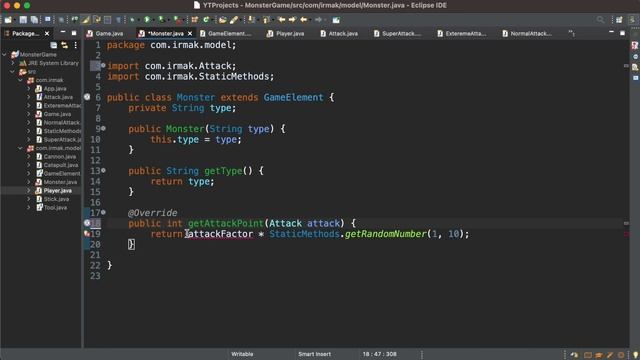Screen dimensions: 640x360
Task: Close the Monster.java editor tab
Action: click(190, 33)
